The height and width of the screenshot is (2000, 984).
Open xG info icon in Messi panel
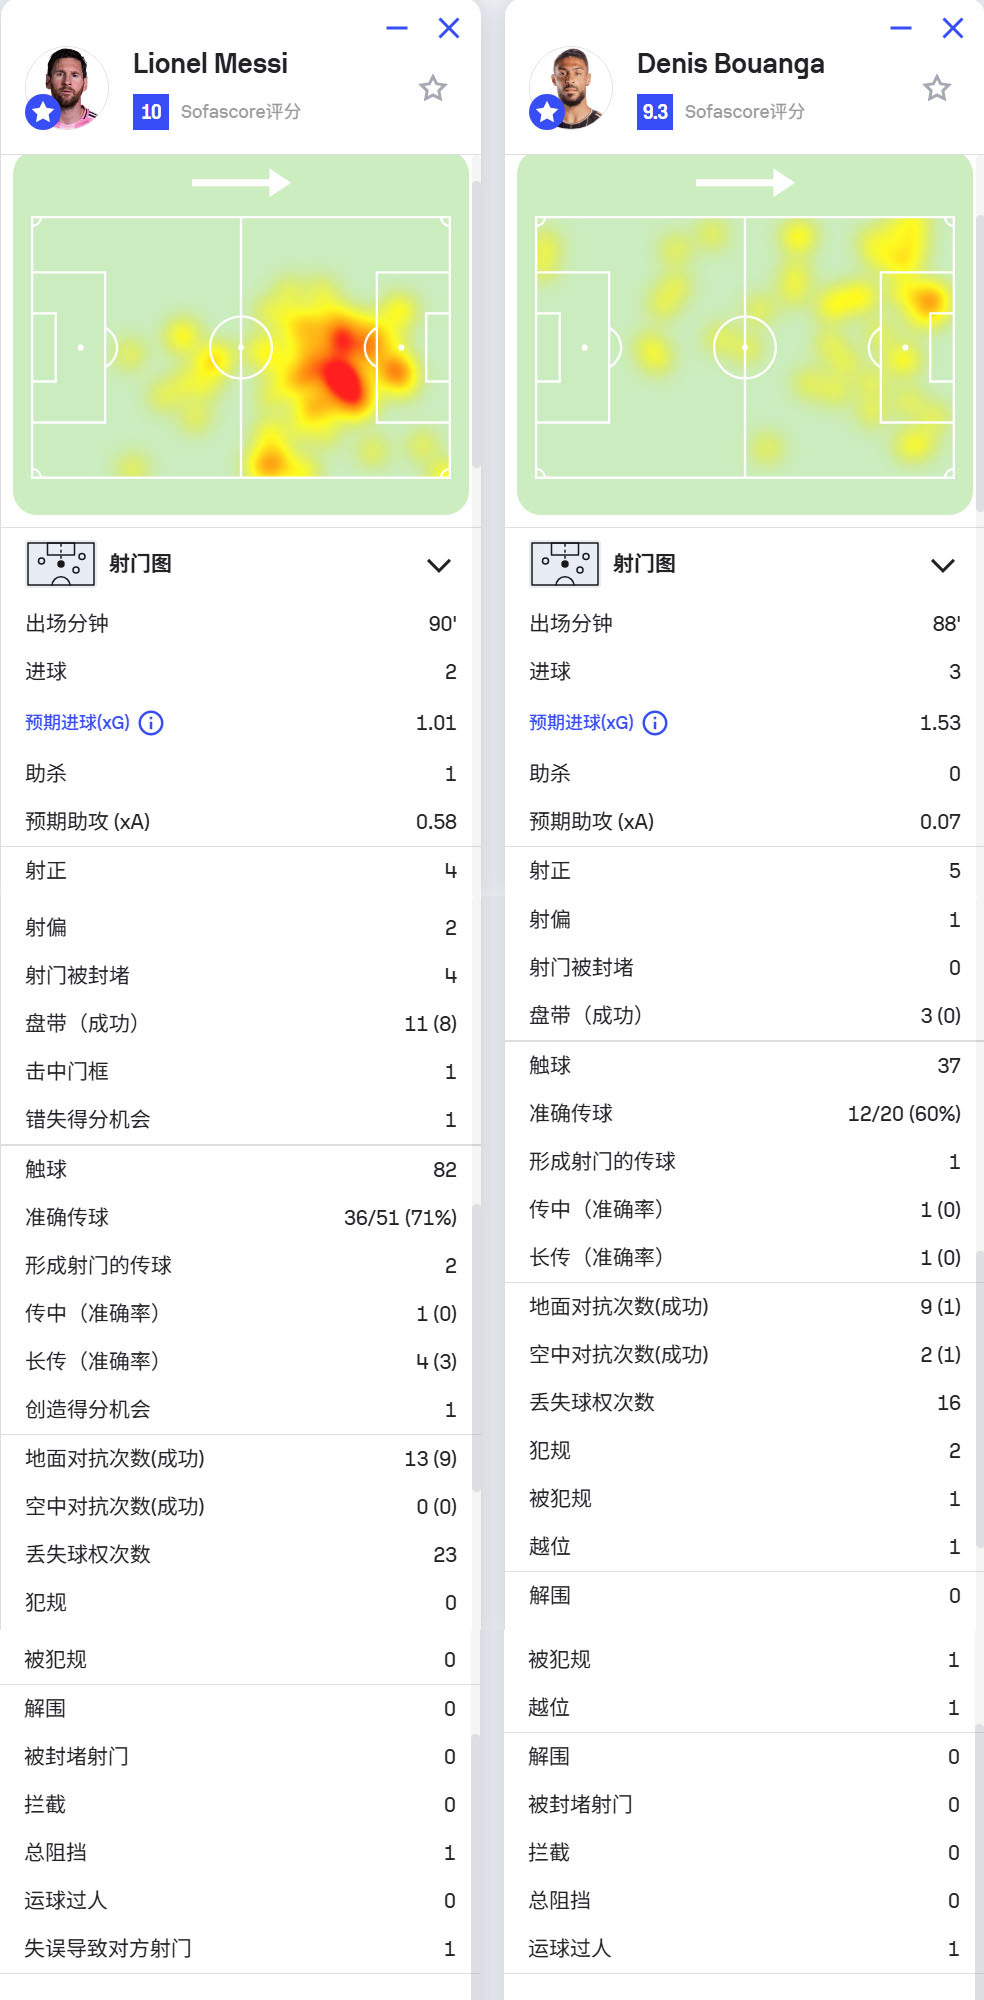(151, 722)
